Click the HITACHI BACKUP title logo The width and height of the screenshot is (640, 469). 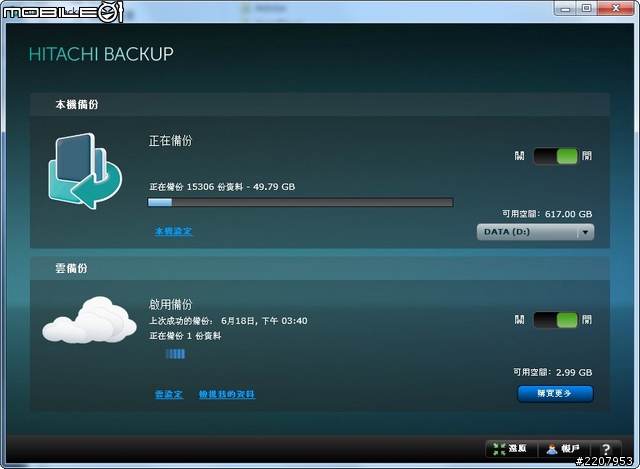101,54
